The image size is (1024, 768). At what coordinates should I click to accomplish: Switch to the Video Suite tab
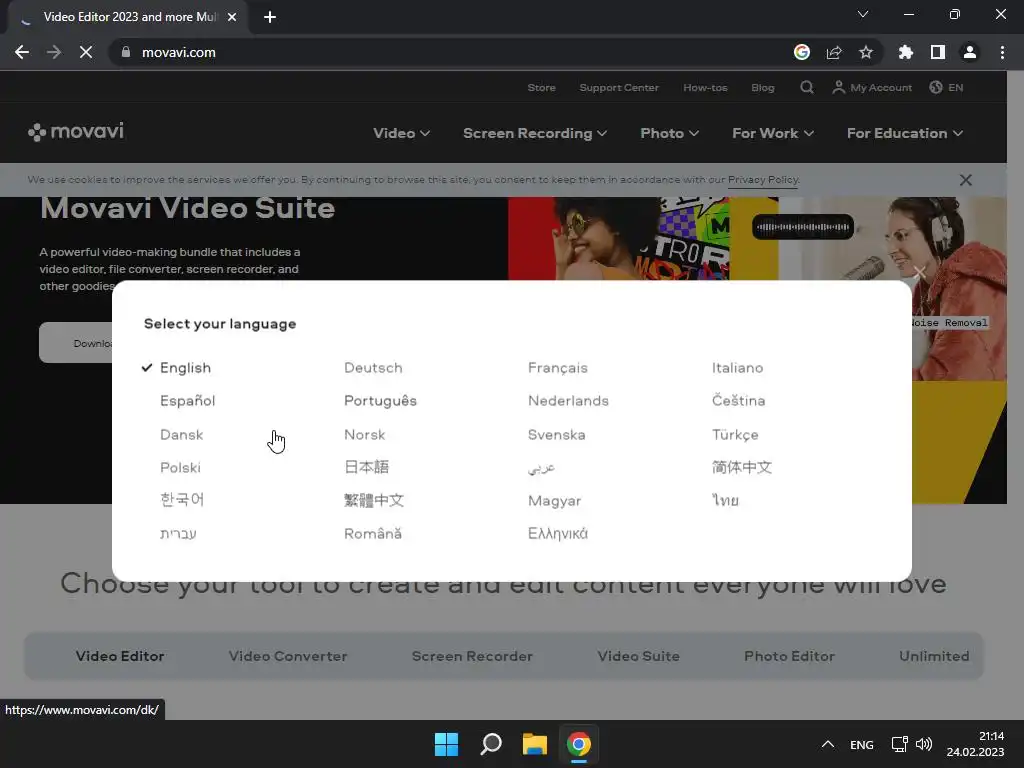(x=639, y=656)
